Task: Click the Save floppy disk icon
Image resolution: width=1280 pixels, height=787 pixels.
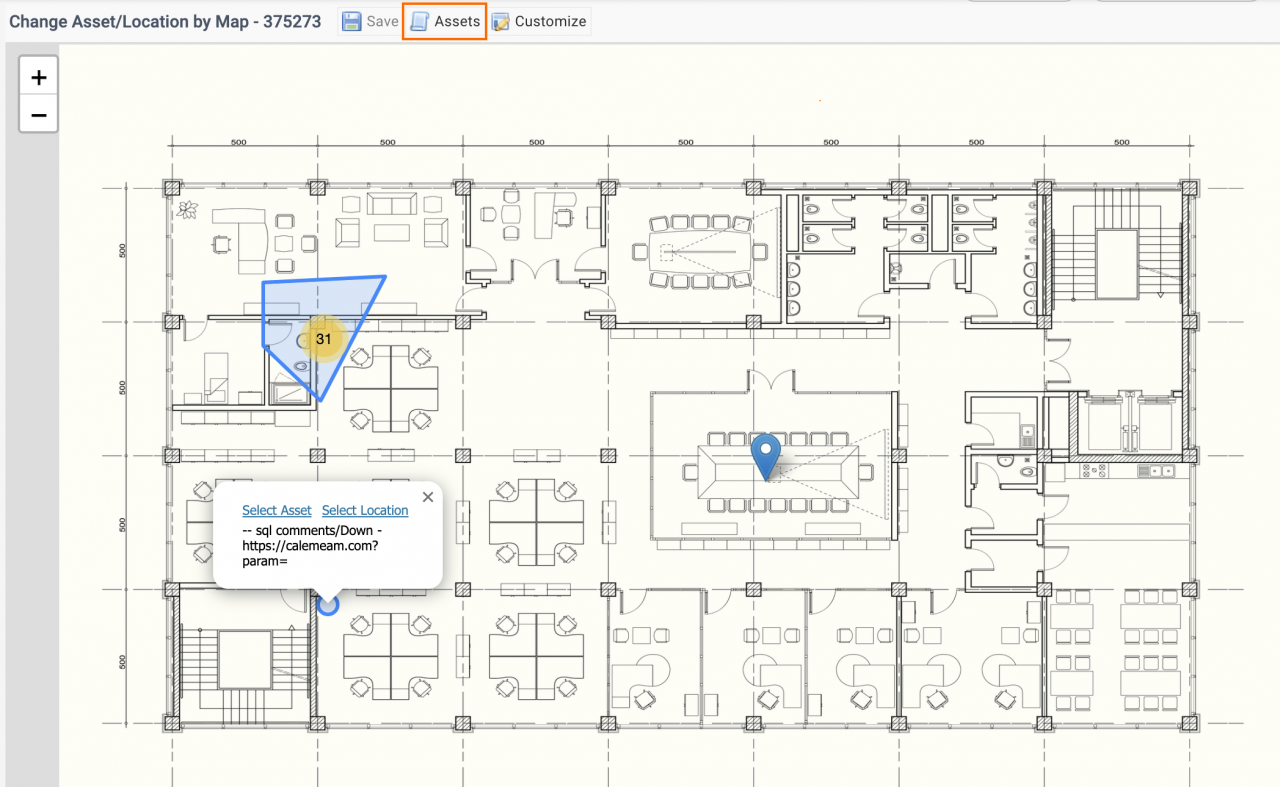Action: (352, 21)
